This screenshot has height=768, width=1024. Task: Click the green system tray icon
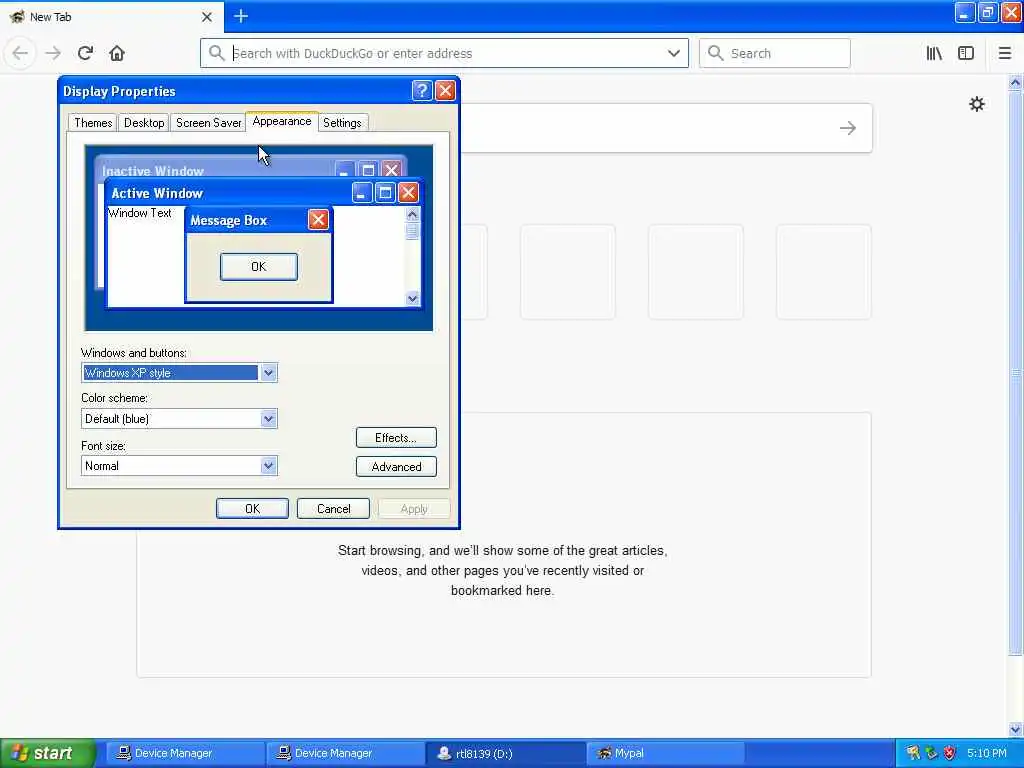click(x=931, y=754)
